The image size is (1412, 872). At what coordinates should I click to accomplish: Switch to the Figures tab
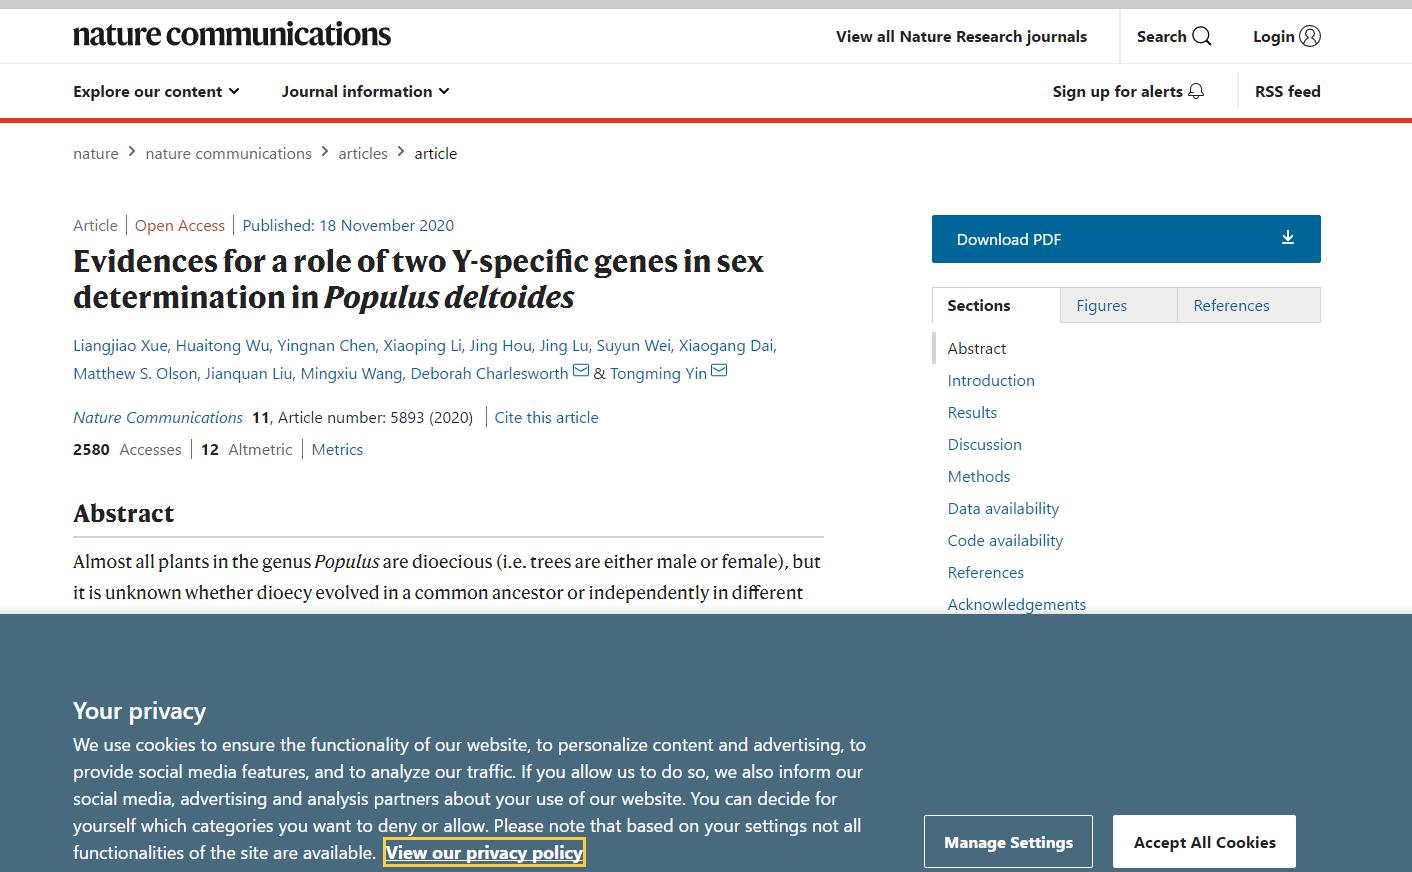click(x=1119, y=305)
